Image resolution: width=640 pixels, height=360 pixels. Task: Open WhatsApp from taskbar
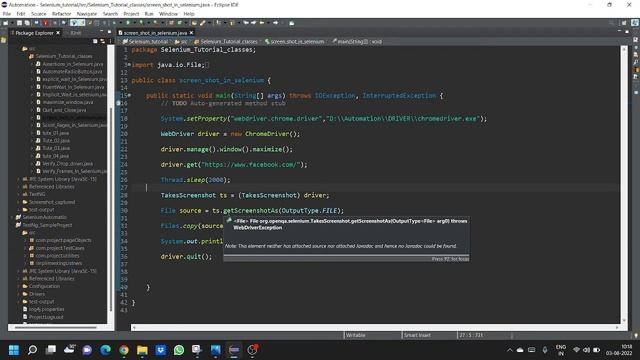point(179,350)
